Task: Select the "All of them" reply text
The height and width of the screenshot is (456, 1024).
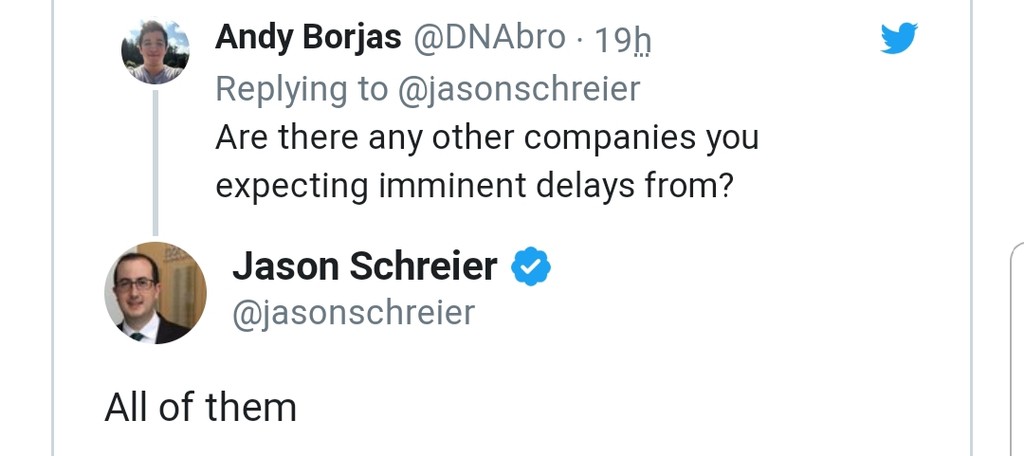Action: 200,407
